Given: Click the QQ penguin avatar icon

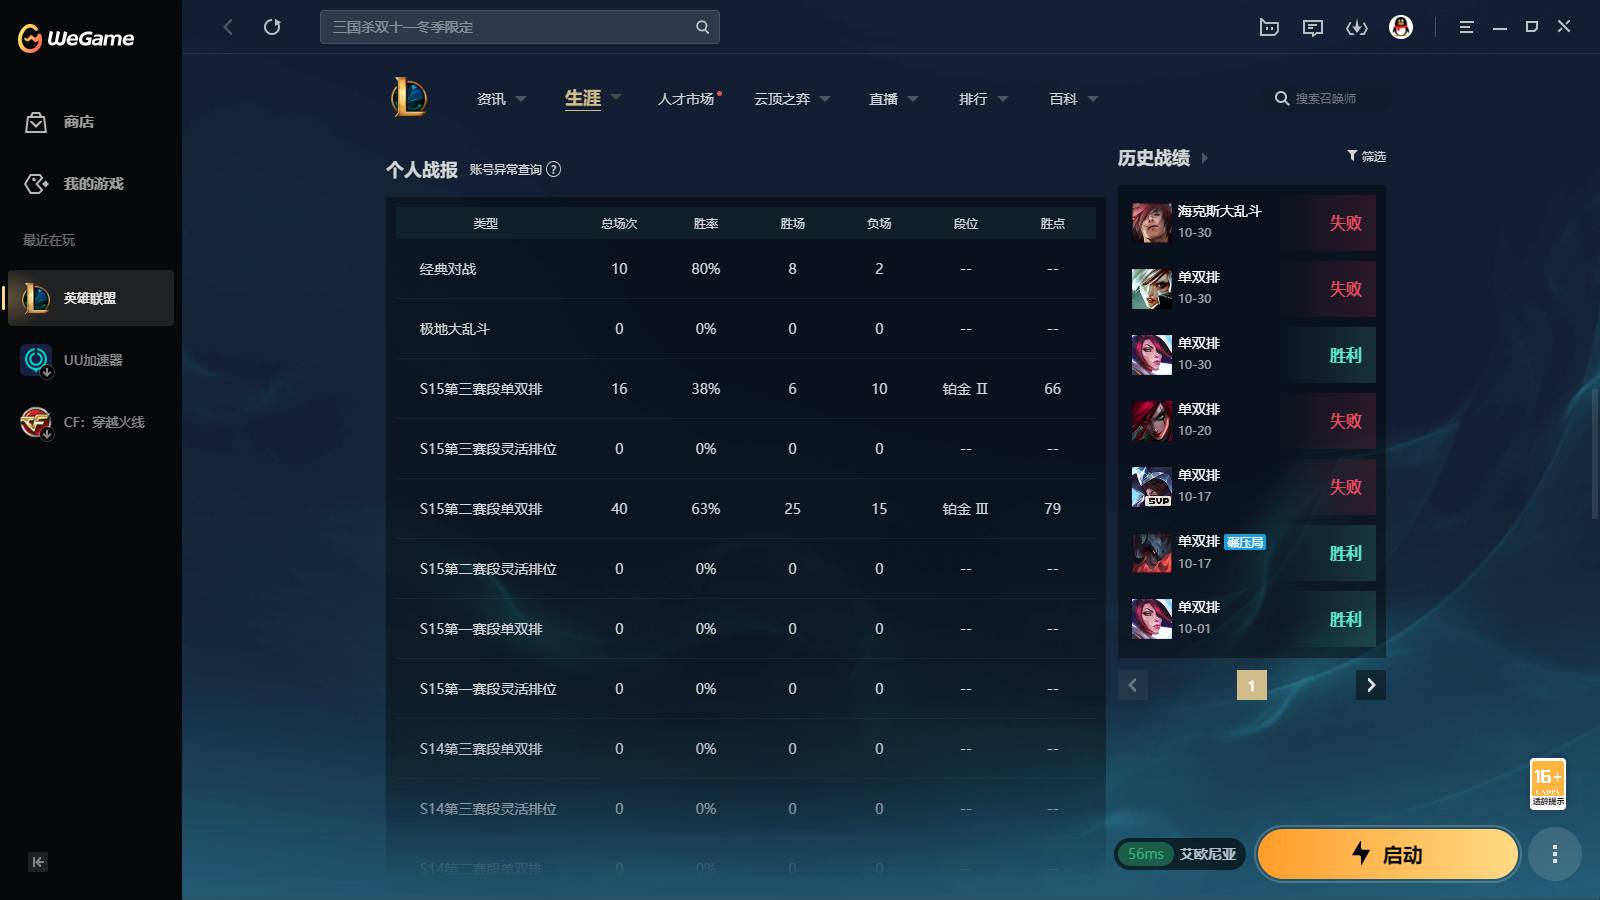Looking at the screenshot, I should click(1401, 27).
